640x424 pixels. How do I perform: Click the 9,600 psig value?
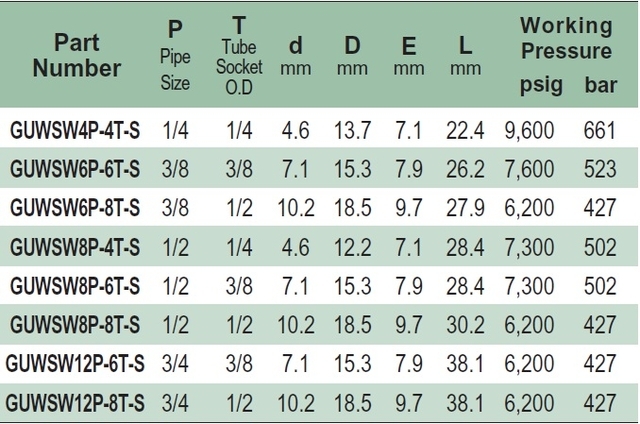(529, 131)
